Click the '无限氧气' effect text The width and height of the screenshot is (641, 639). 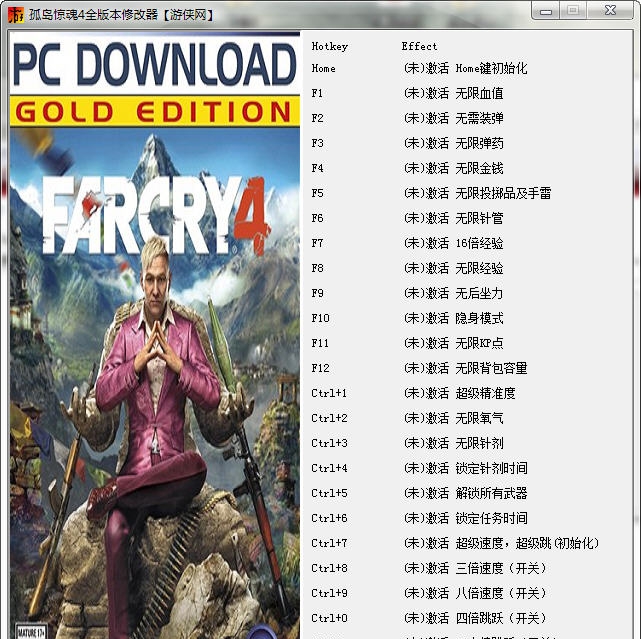click(479, 418)
